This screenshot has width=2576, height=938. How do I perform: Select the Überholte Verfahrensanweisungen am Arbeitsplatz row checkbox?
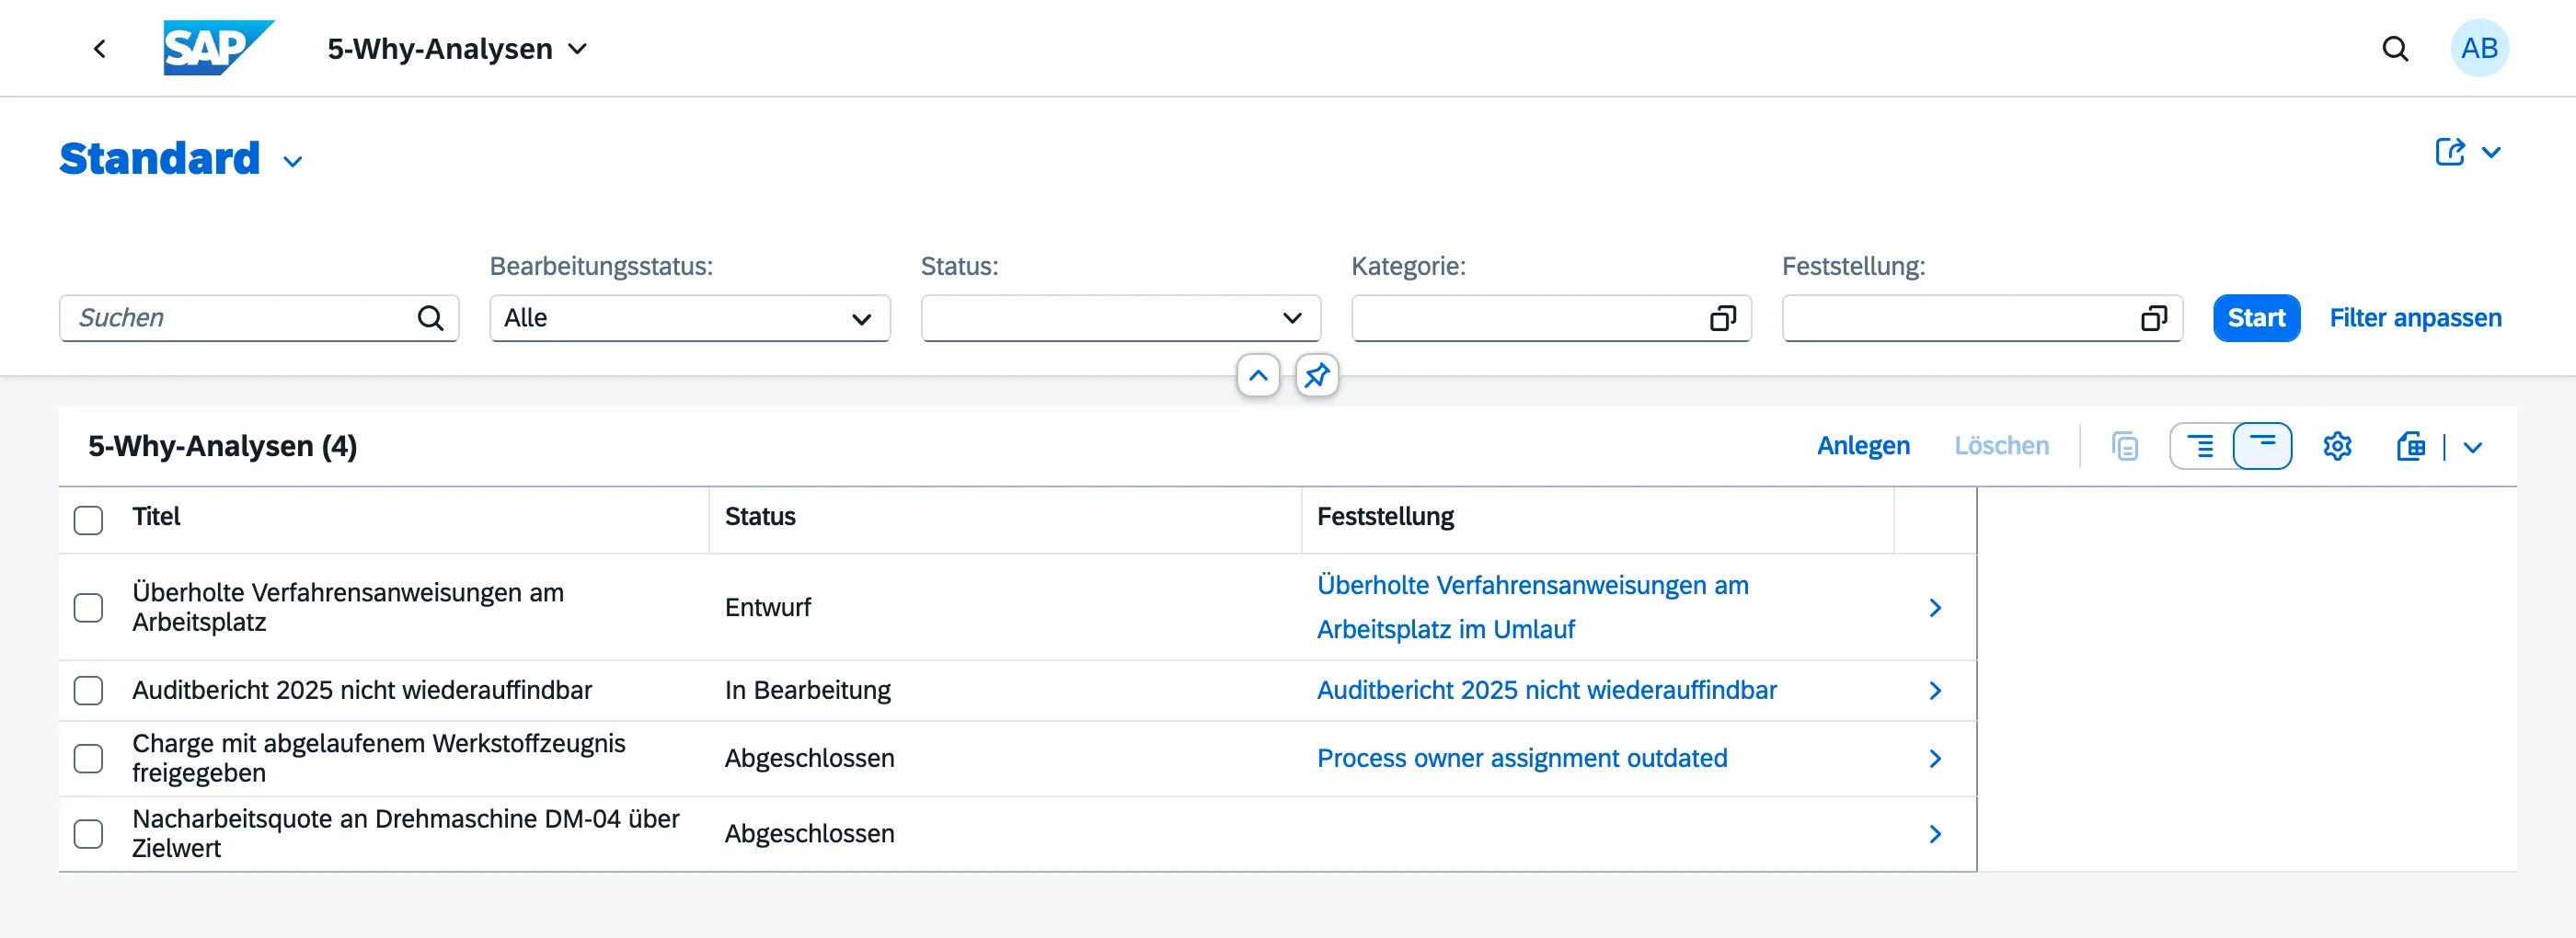[88, 608]
